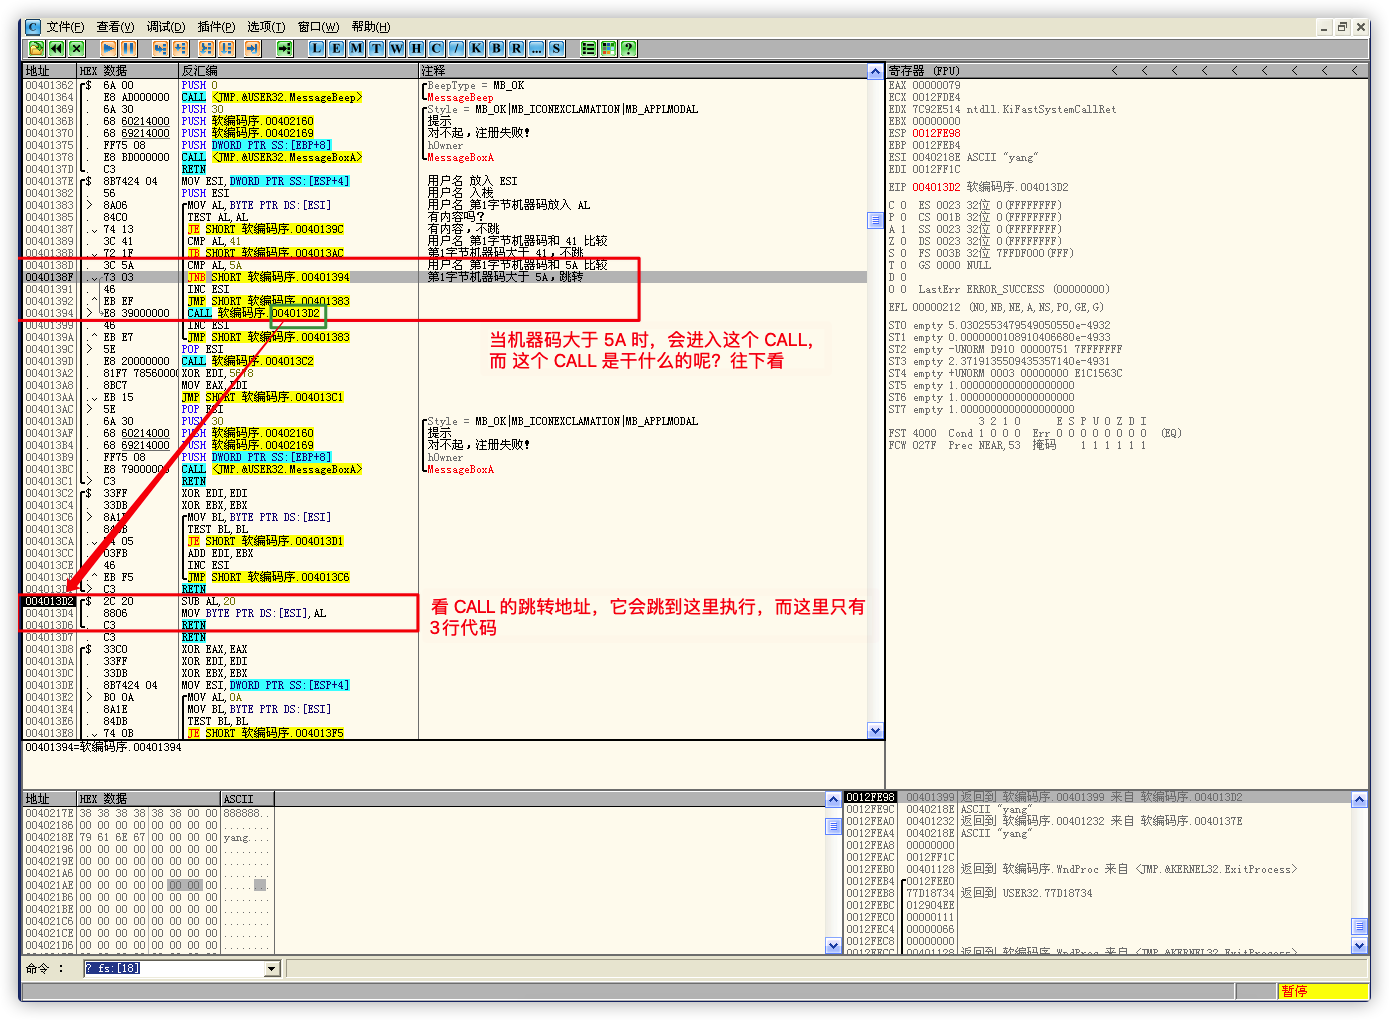
Task: Open the 插件(P) plugins menu
Action: point(216,27)
